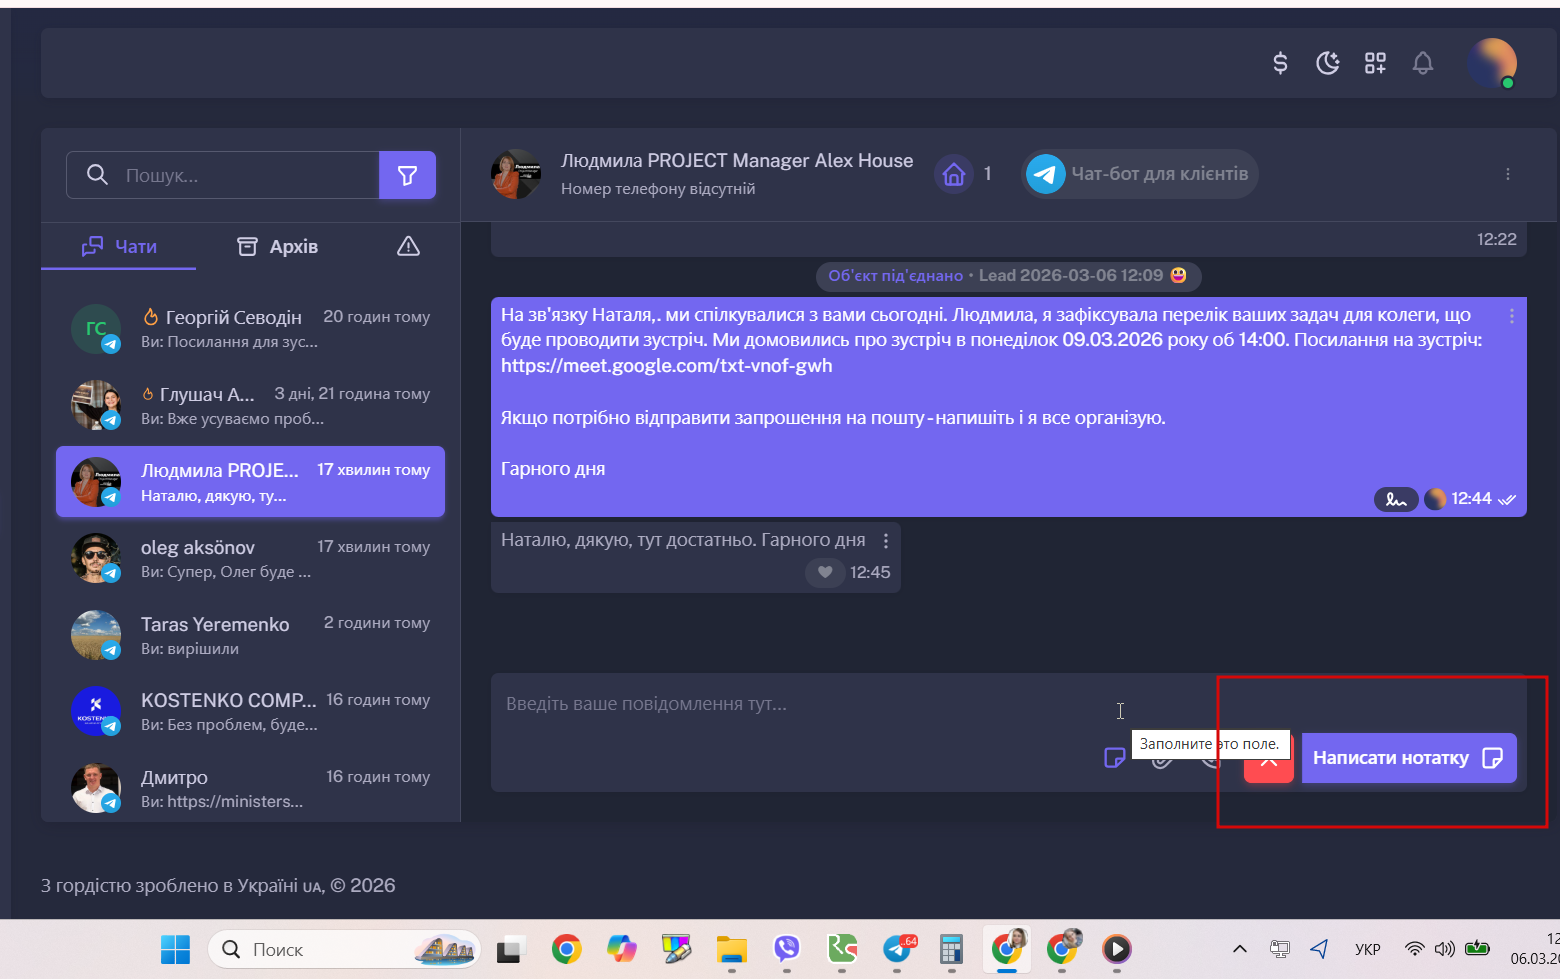Click into the Пошук search field
This screenshot has height=979, width=1560.
pos(223,175)
